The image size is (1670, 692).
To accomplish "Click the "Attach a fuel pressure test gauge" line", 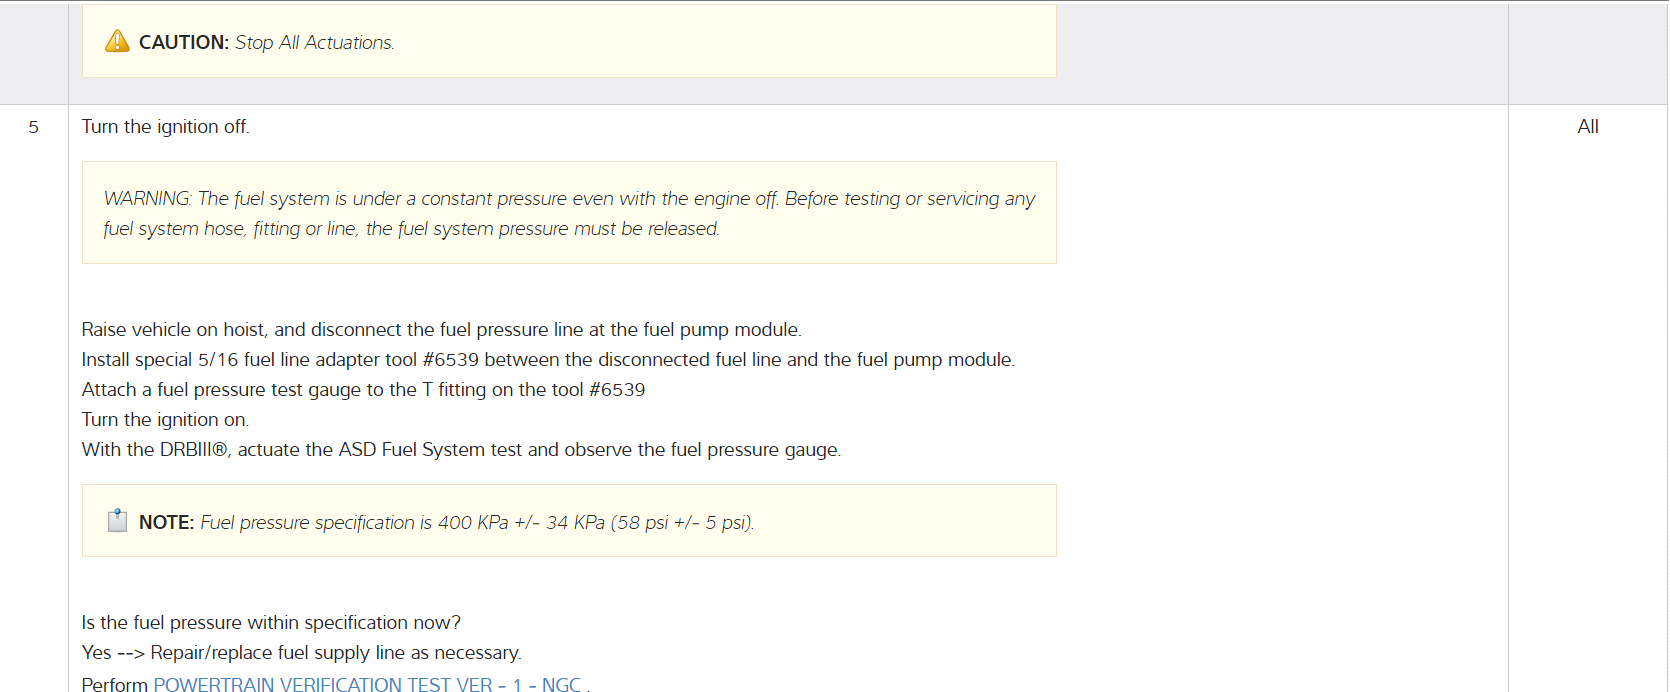I will click(363, 390).
